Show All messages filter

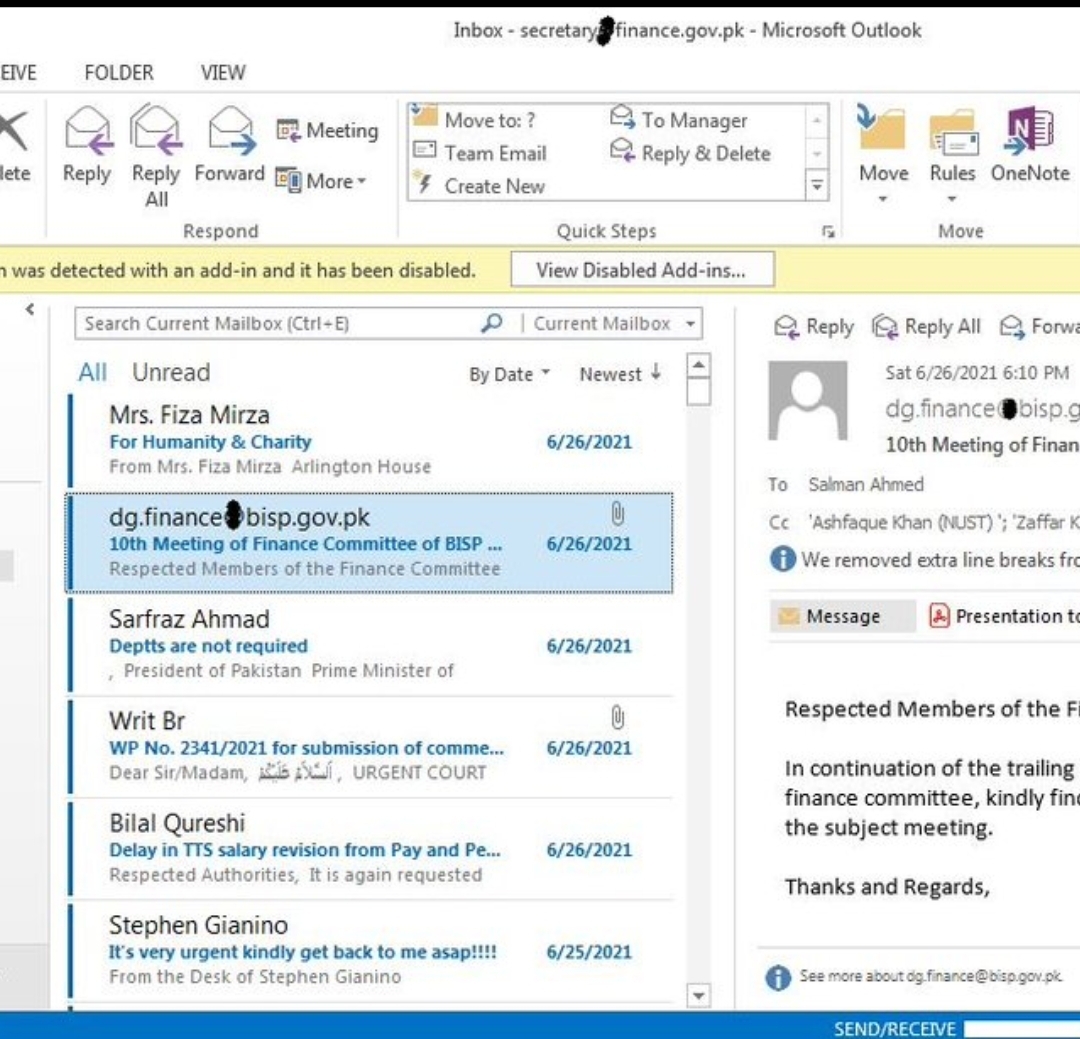click(92, 373)
